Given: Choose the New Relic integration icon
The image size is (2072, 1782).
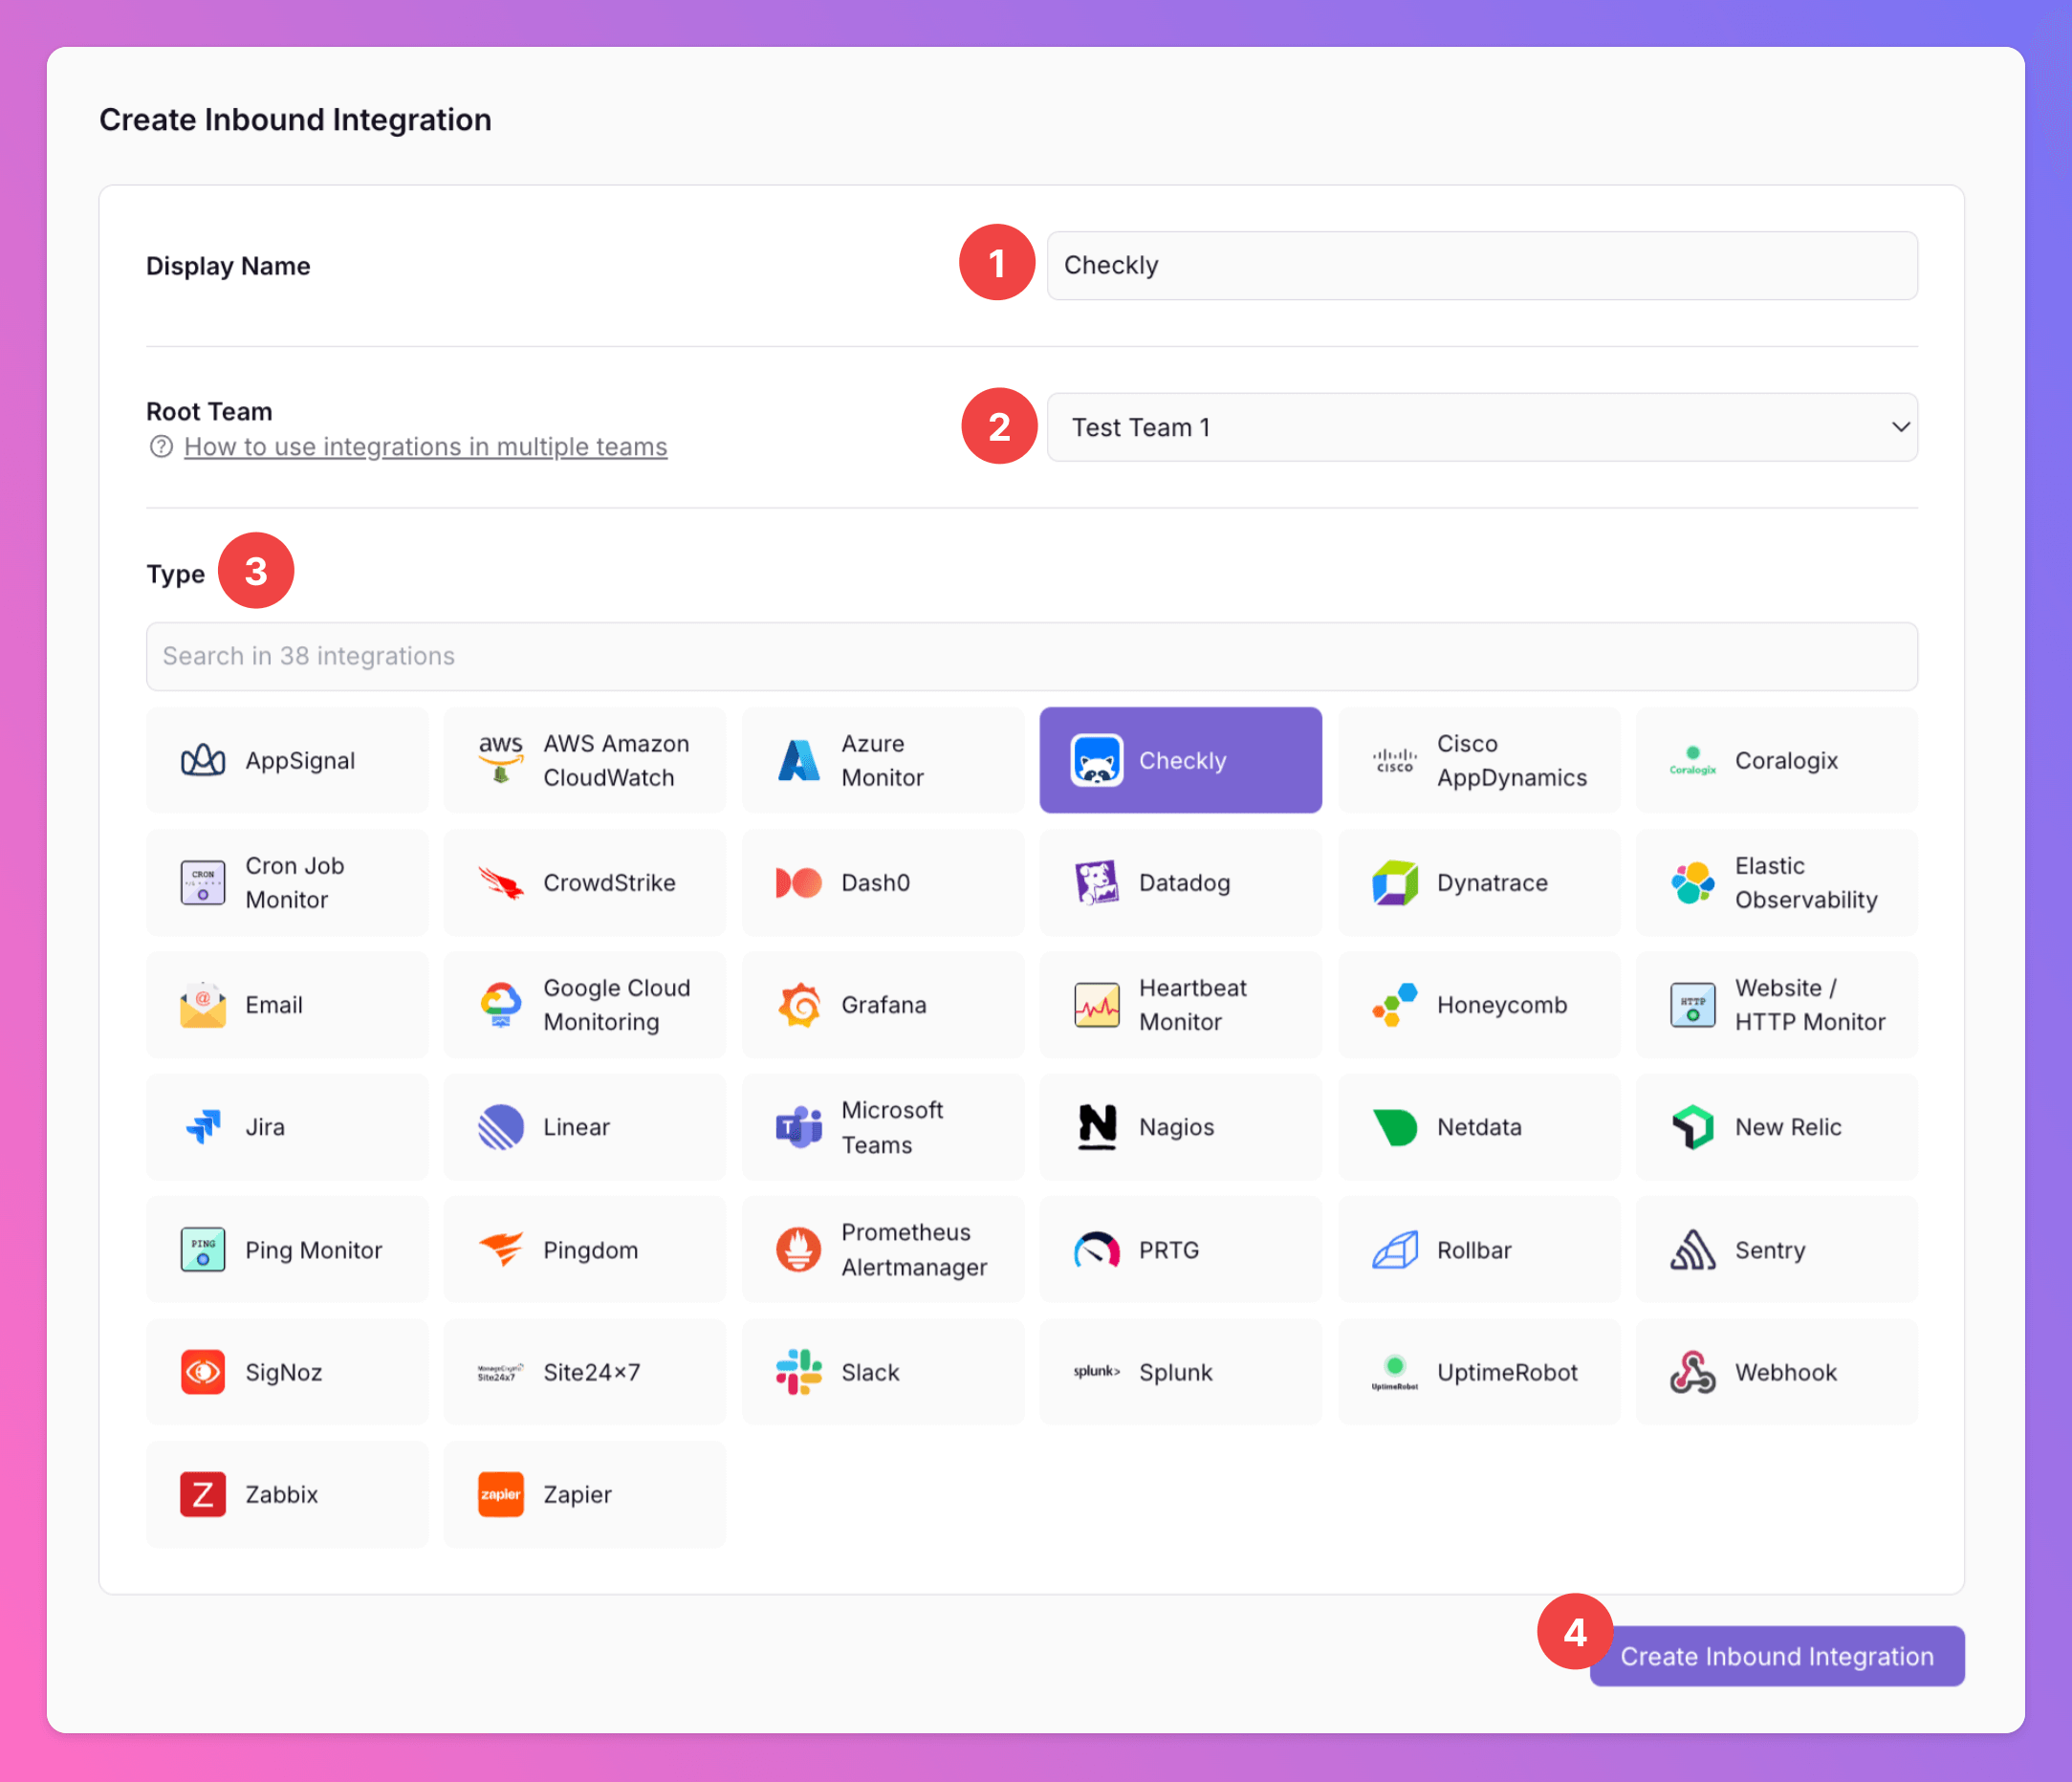Looking at the screenshot, I should point(1692,1127).
